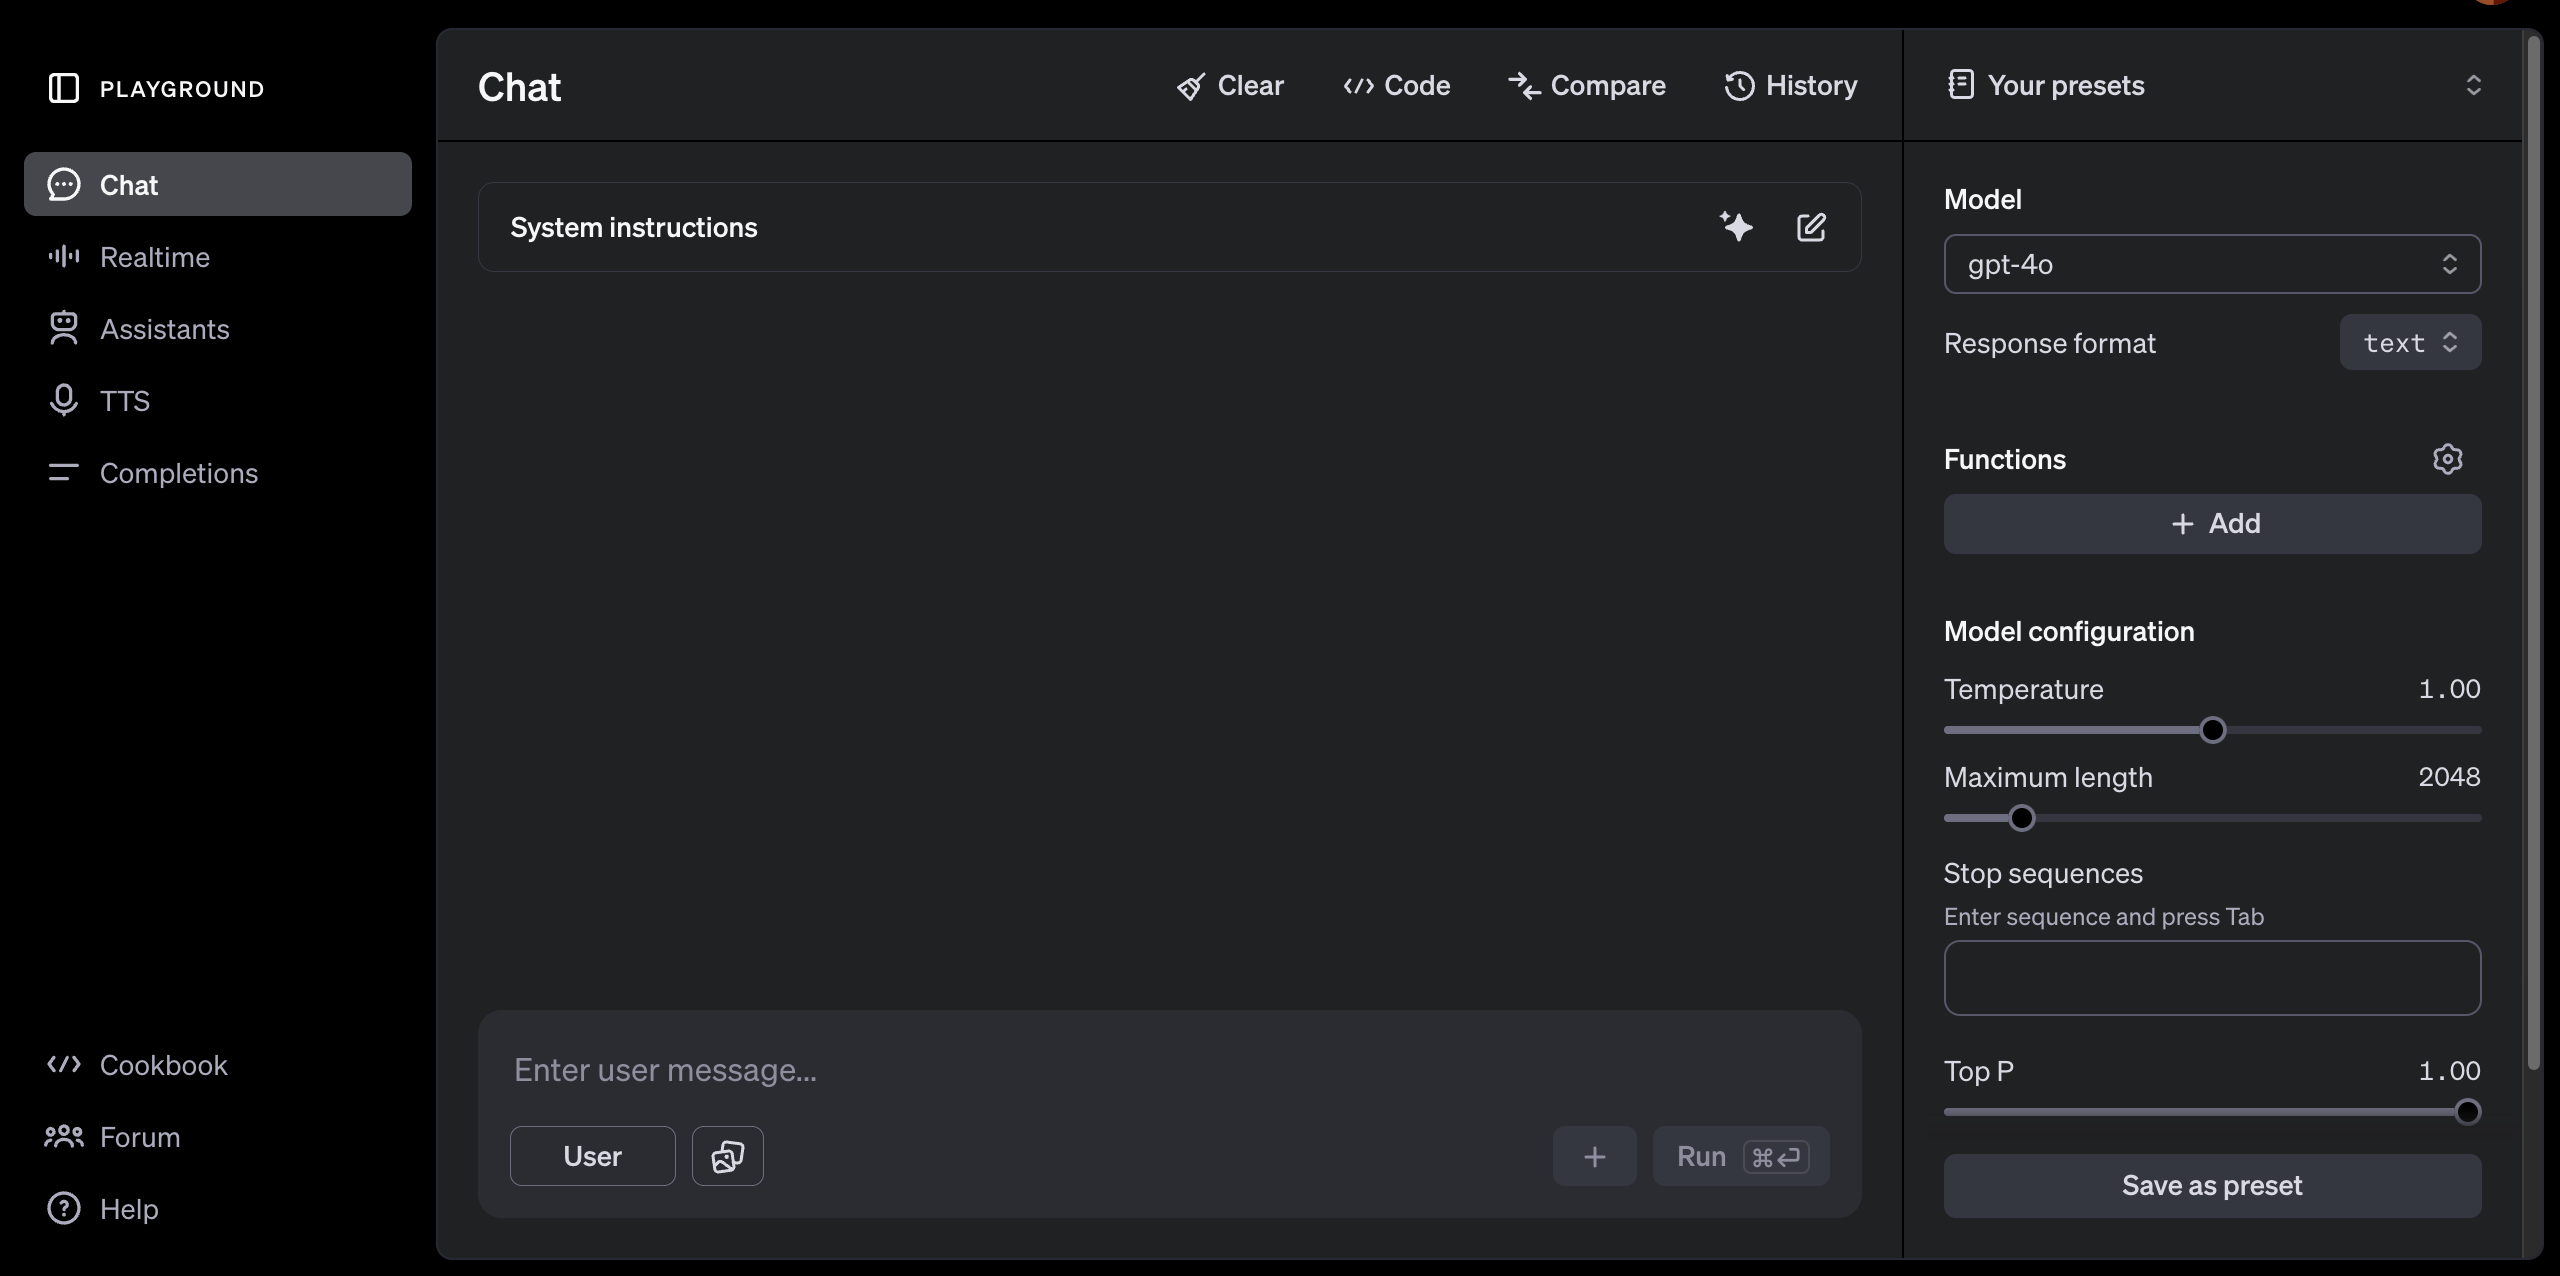Select the Chat tab menu item
This screenshot has width=2560, height=1276.
[x=217, y=183]
